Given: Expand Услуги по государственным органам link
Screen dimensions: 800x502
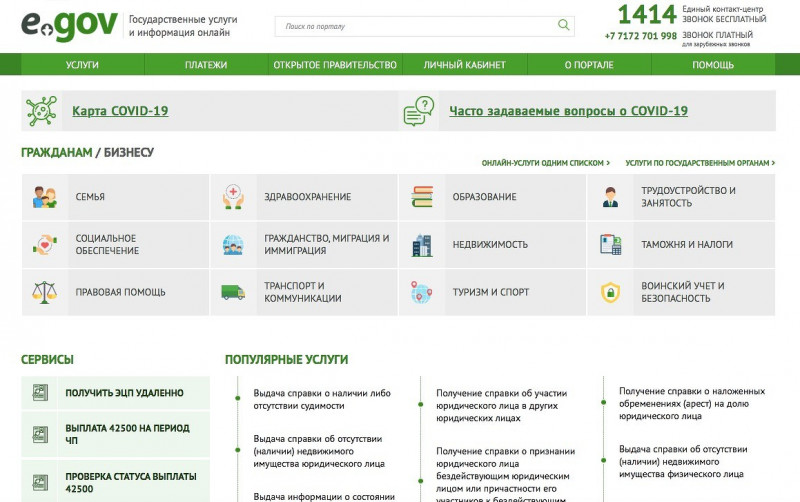Looking at the screenshot, I should pos(699,162).
